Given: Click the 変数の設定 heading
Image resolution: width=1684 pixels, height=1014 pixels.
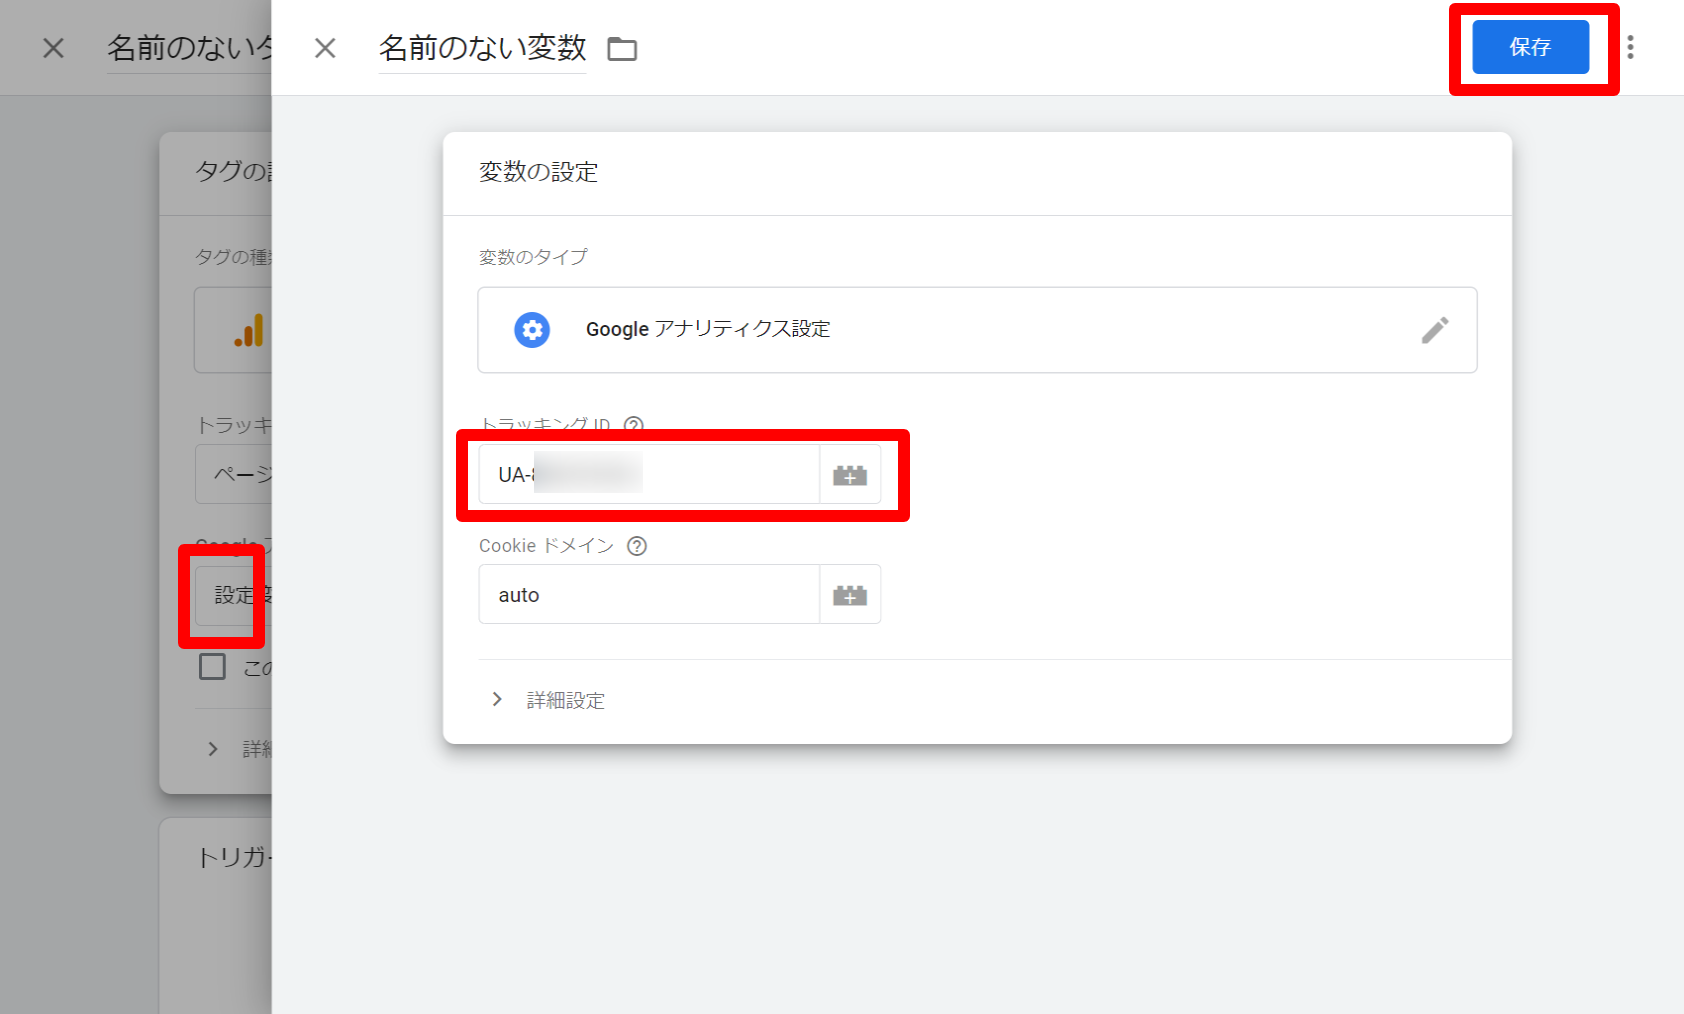Looking at the screenshot, I should [538, 172].
